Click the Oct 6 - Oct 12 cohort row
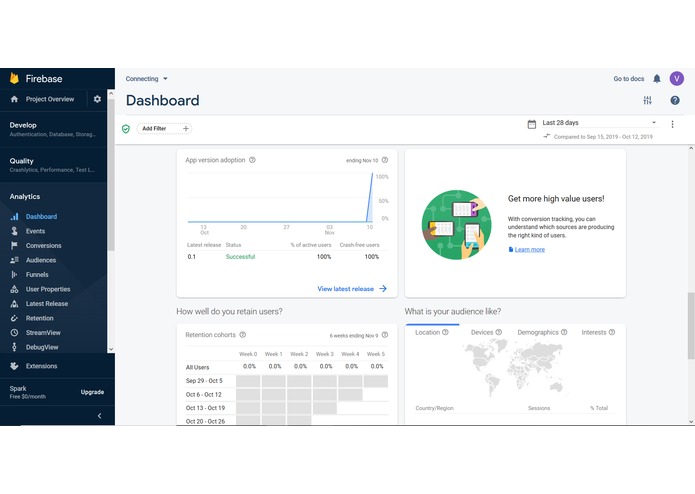695x494 pixels. [286, 394]
